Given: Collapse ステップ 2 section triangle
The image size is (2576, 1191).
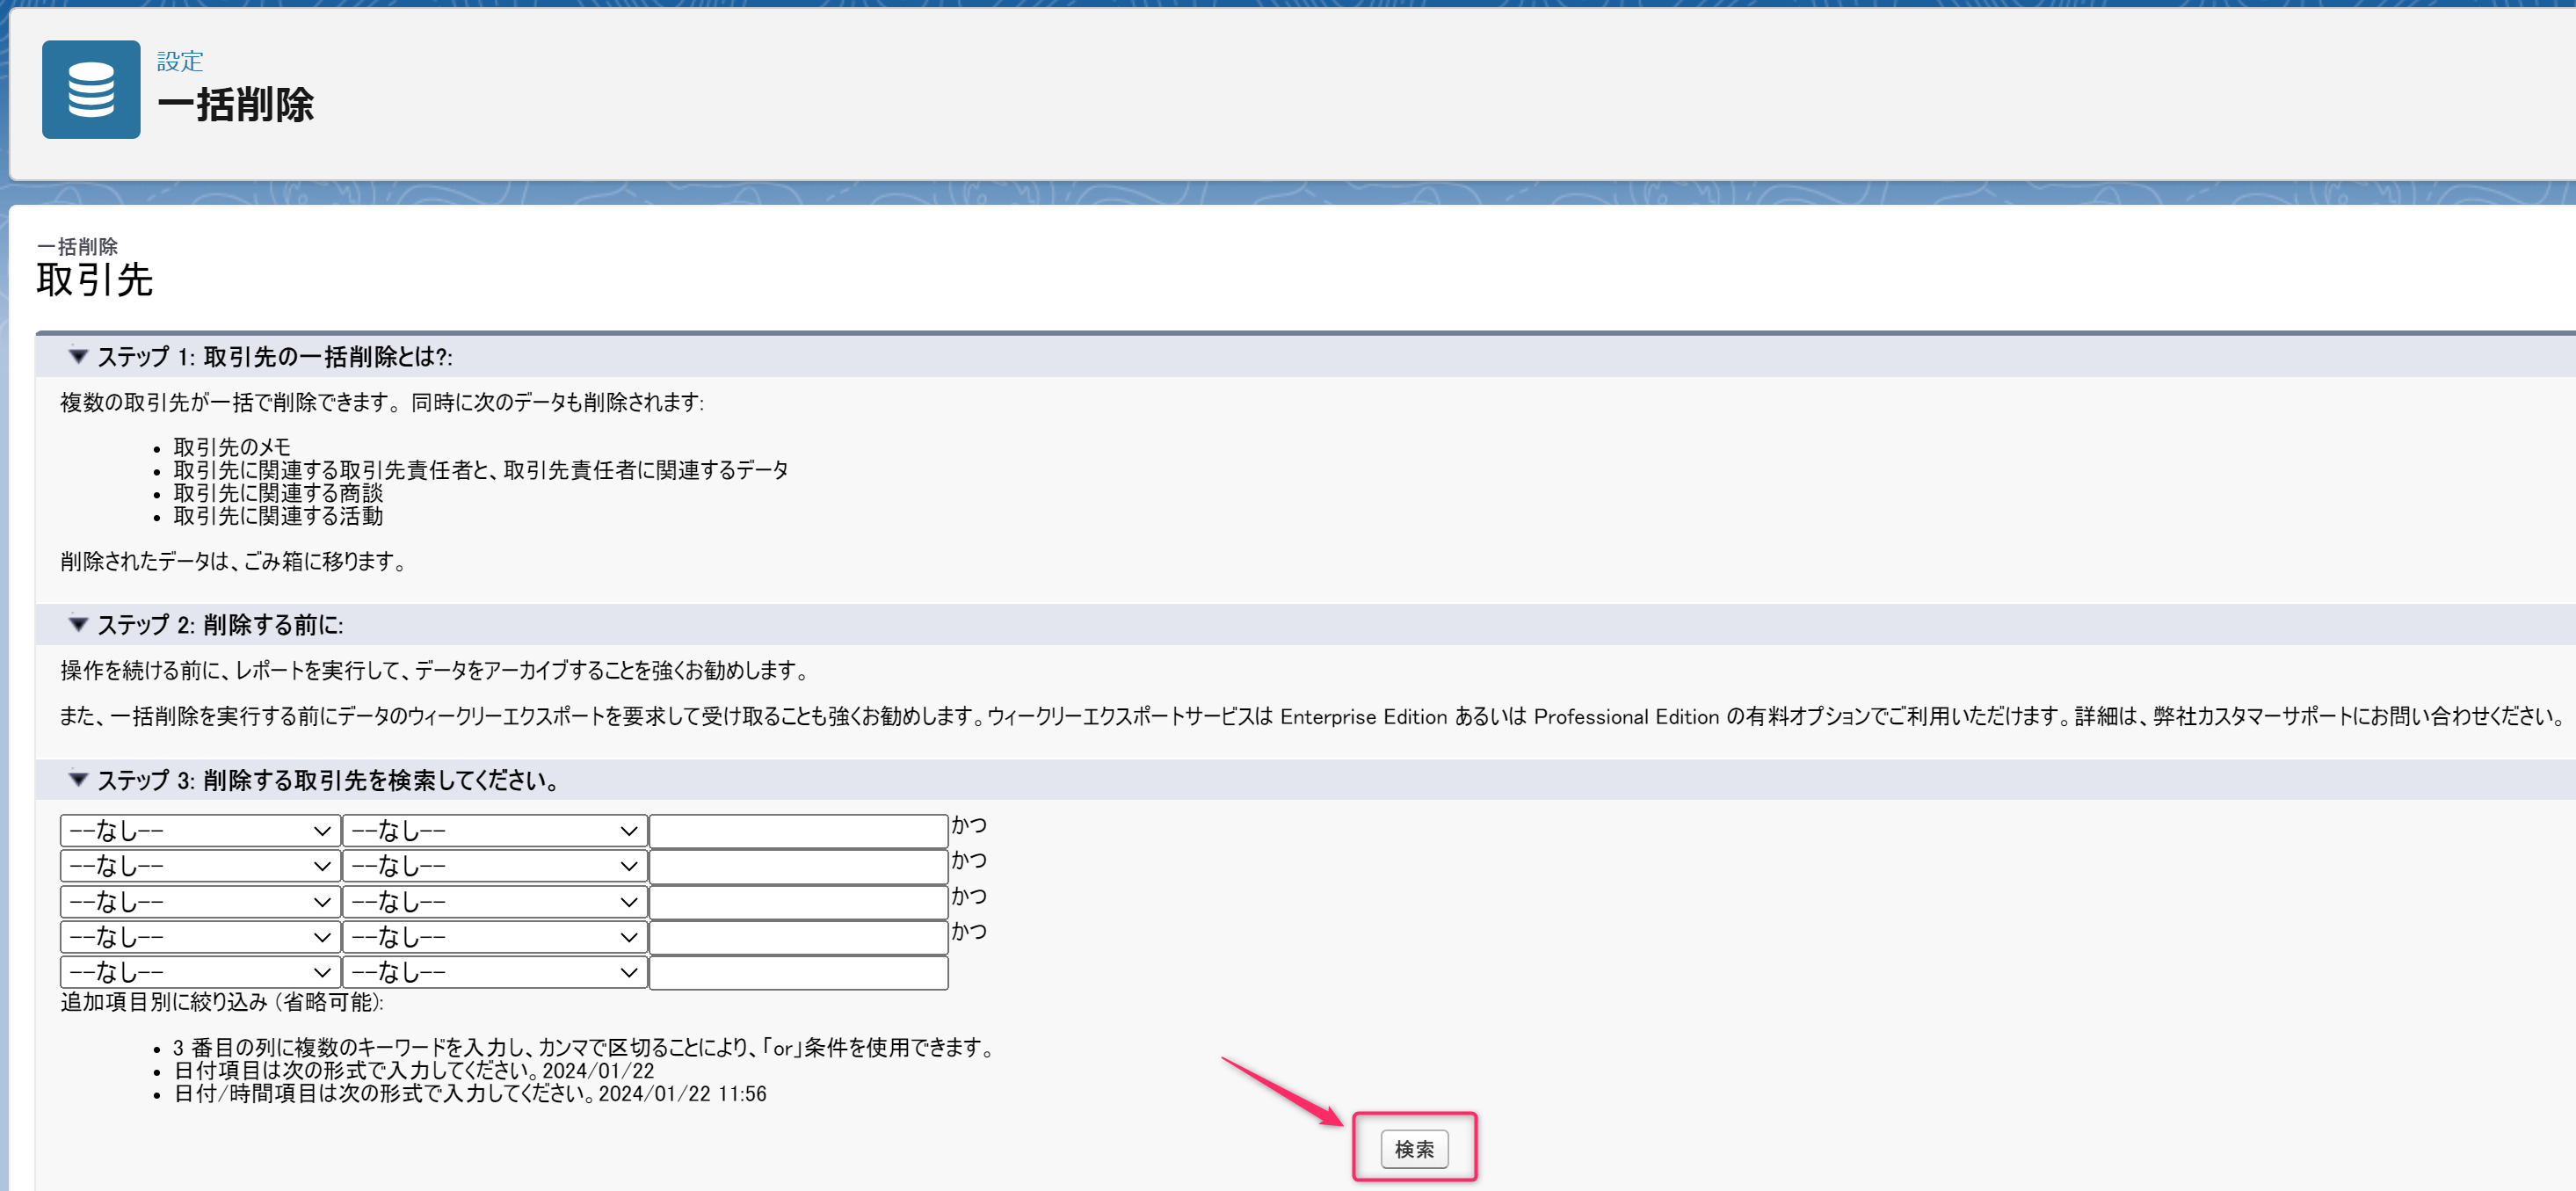Looking at the screenshot, I should point(78,624).
